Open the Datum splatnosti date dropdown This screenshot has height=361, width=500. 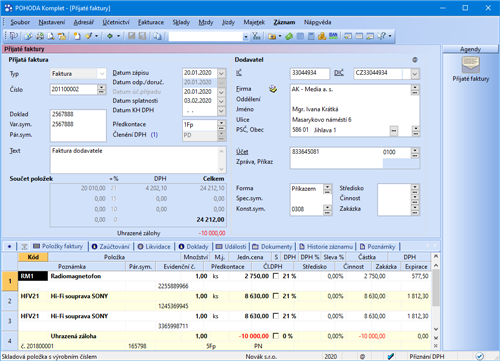[221, 101]
